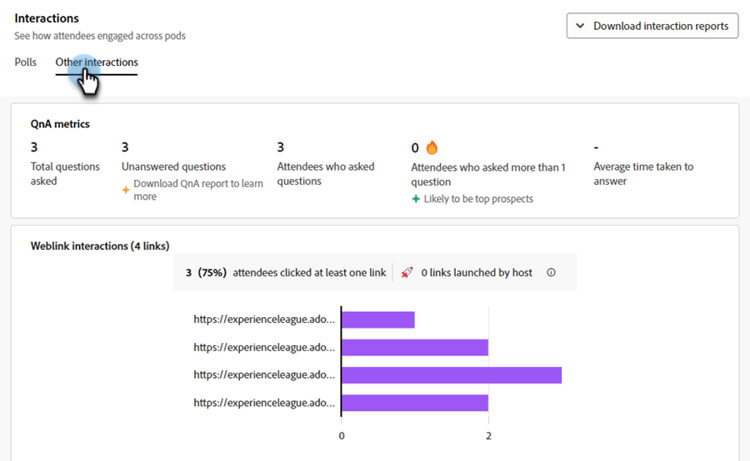This screenshot has width=750, height=461.
Task: Click the fourth experienceleague link label
Action: 265,403
